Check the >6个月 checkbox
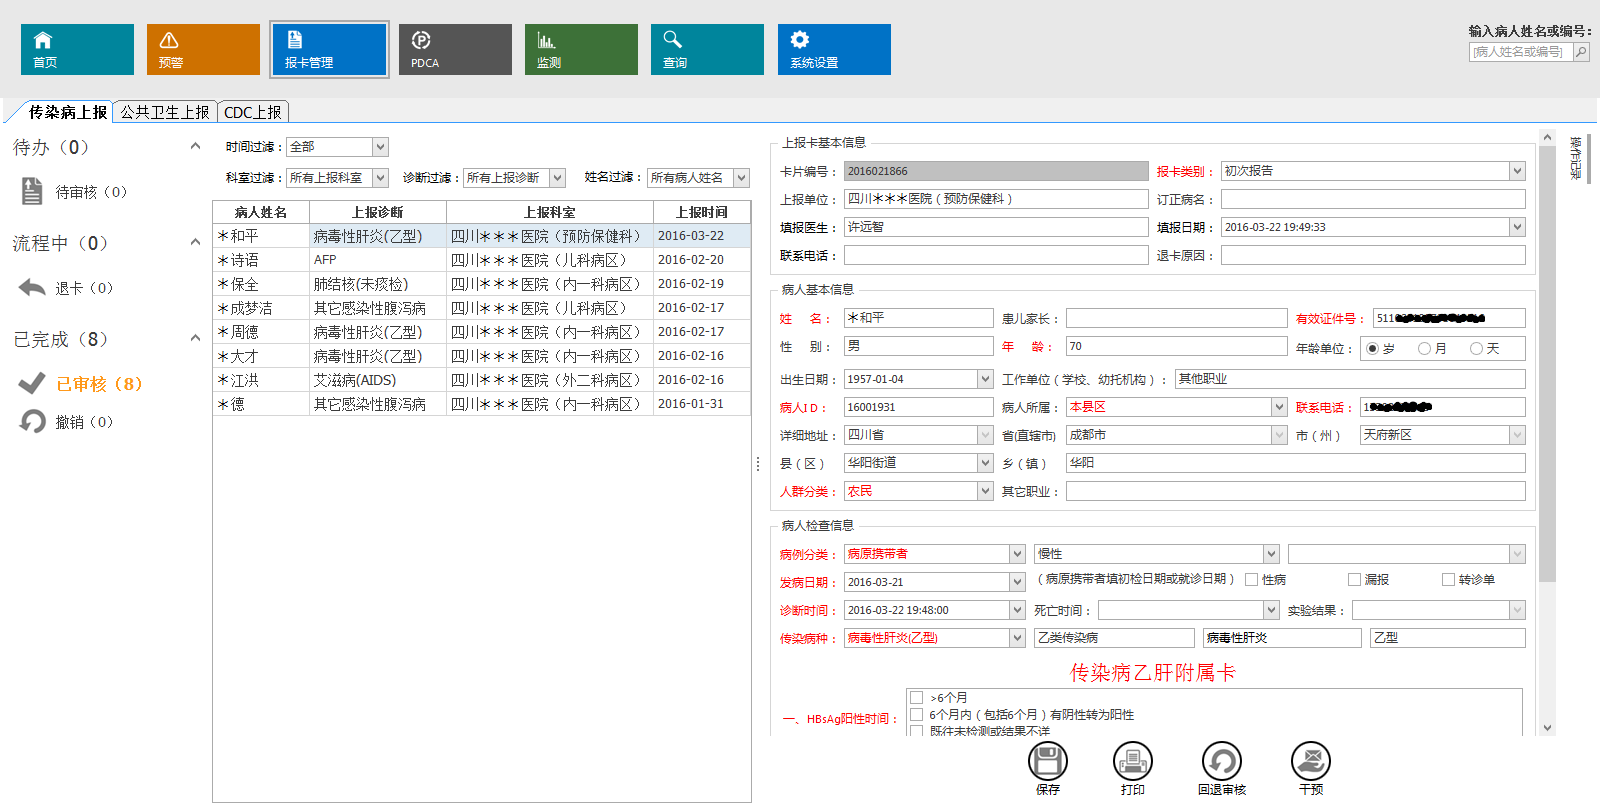The width and height of the screenshot is (1600, 809). point(916,697)
